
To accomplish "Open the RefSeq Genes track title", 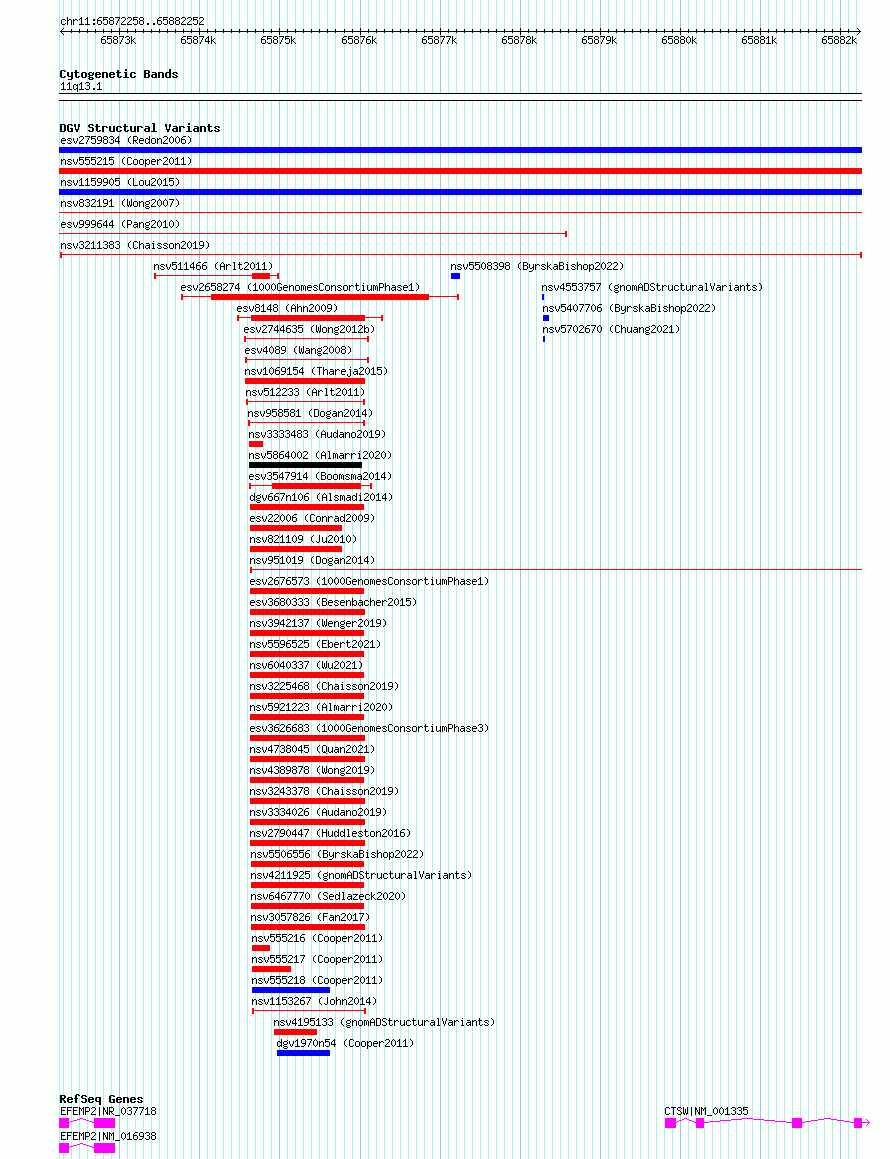I will tap(101, 1099).
